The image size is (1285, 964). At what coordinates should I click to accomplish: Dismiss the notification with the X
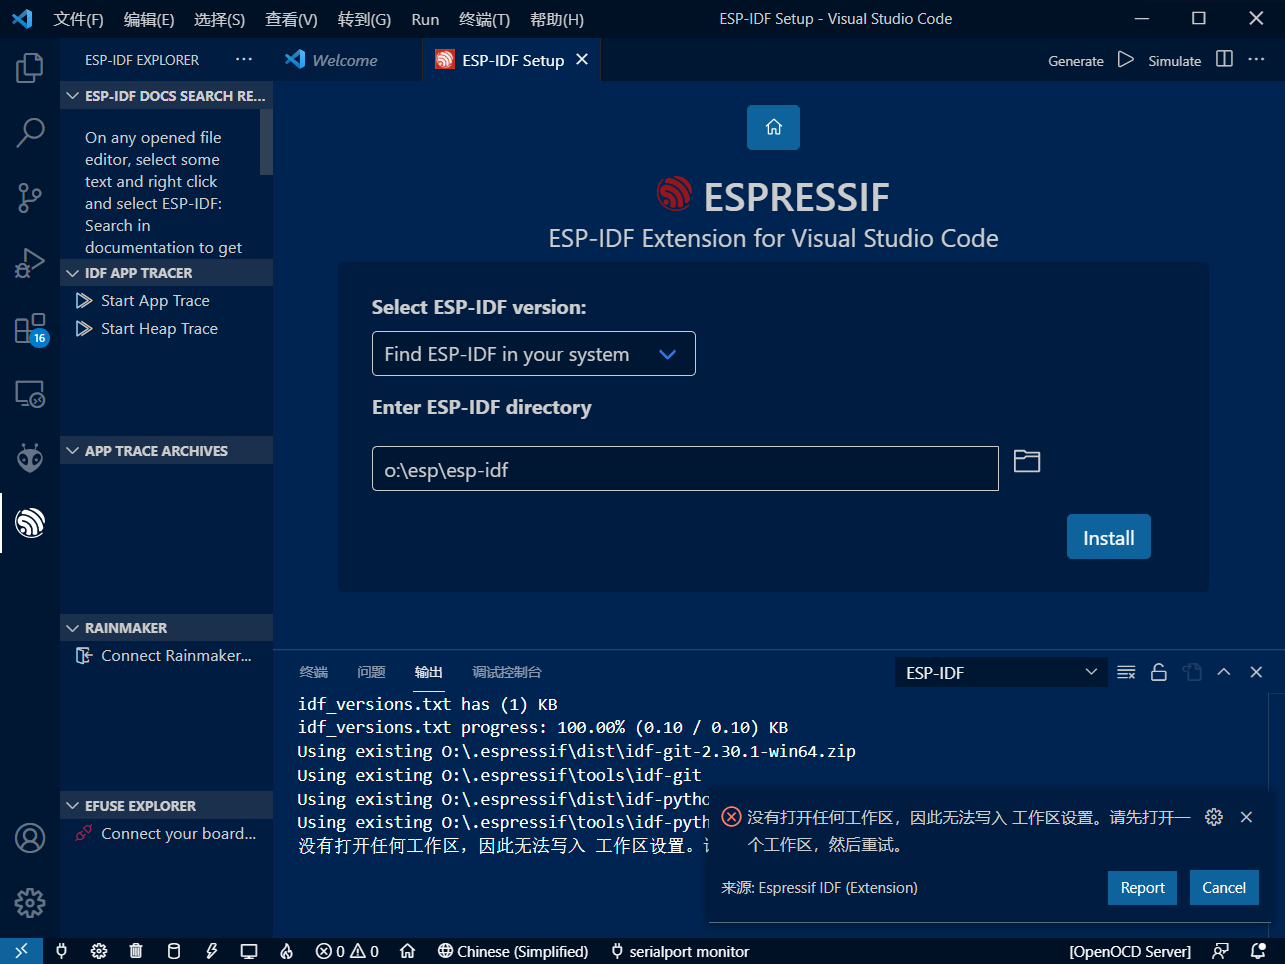coord(1246,817)
